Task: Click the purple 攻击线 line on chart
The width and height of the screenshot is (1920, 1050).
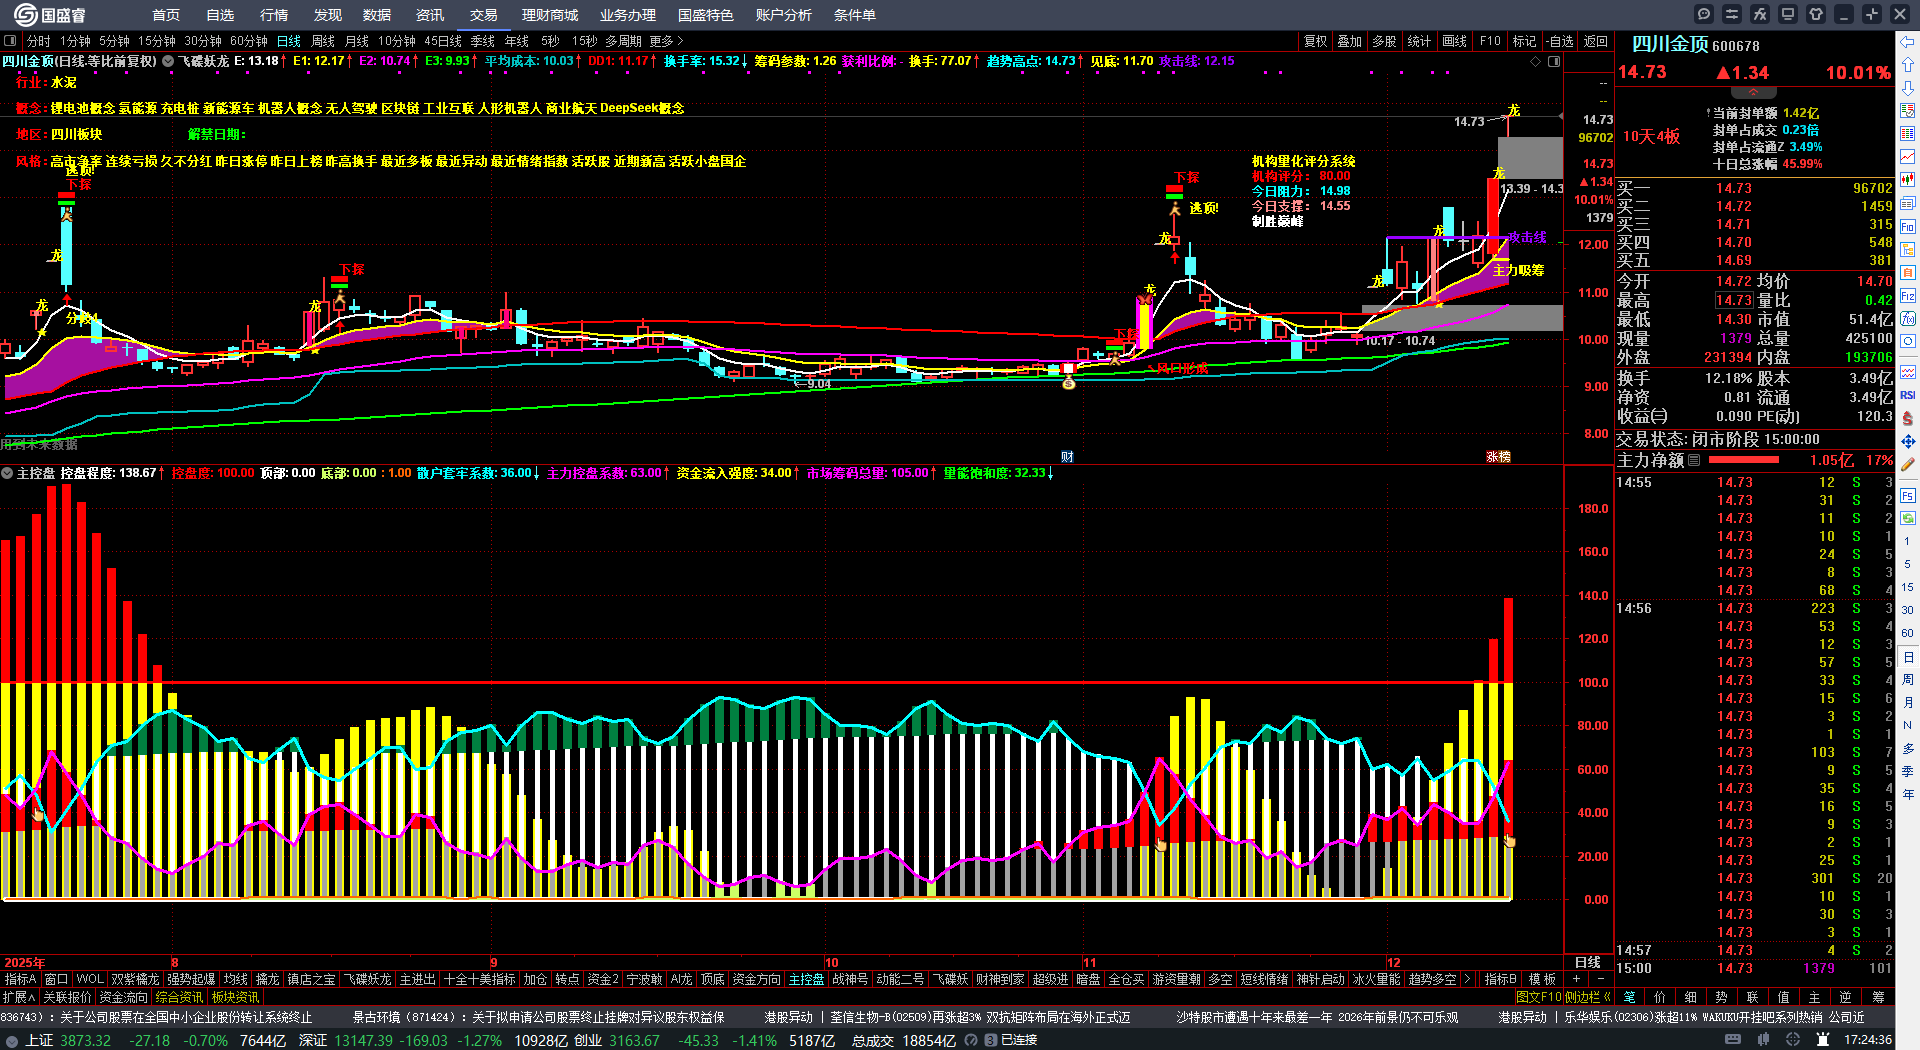Action: 1446,238
